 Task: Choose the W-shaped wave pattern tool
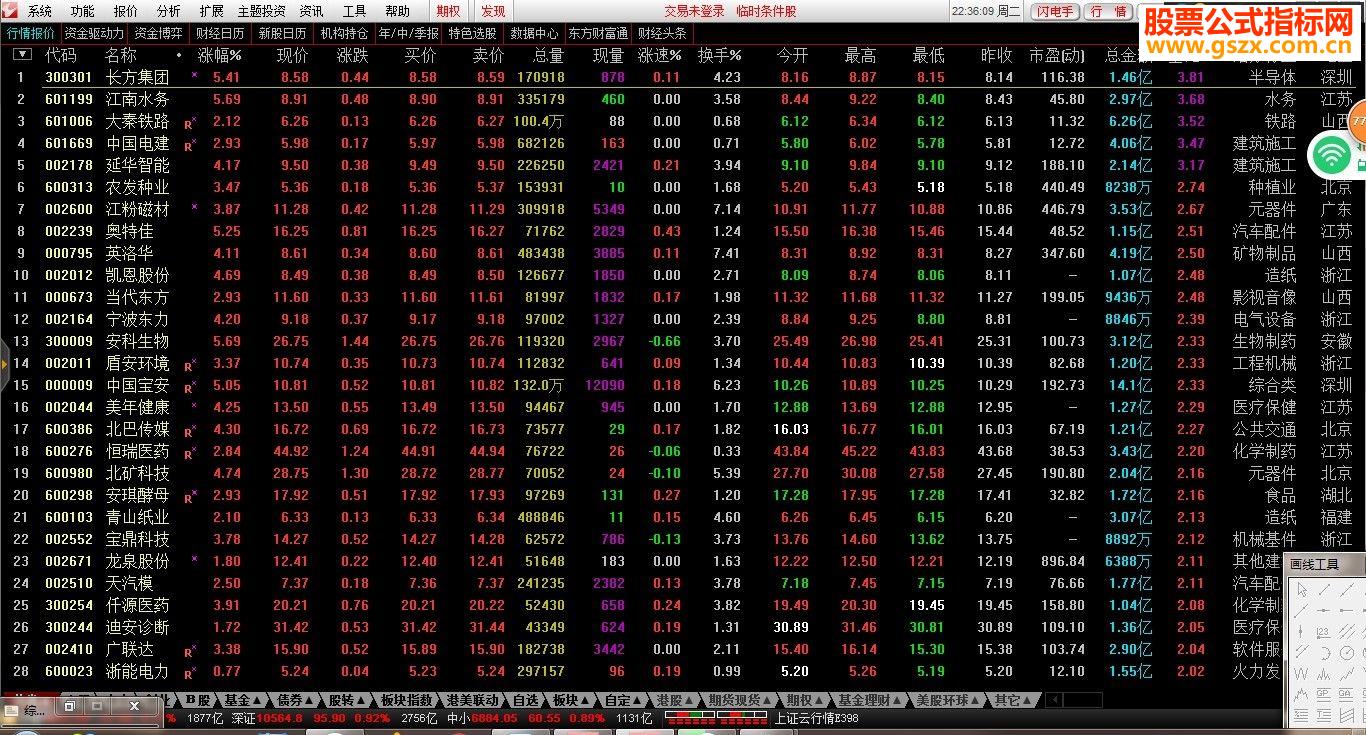click(1301, 673)
